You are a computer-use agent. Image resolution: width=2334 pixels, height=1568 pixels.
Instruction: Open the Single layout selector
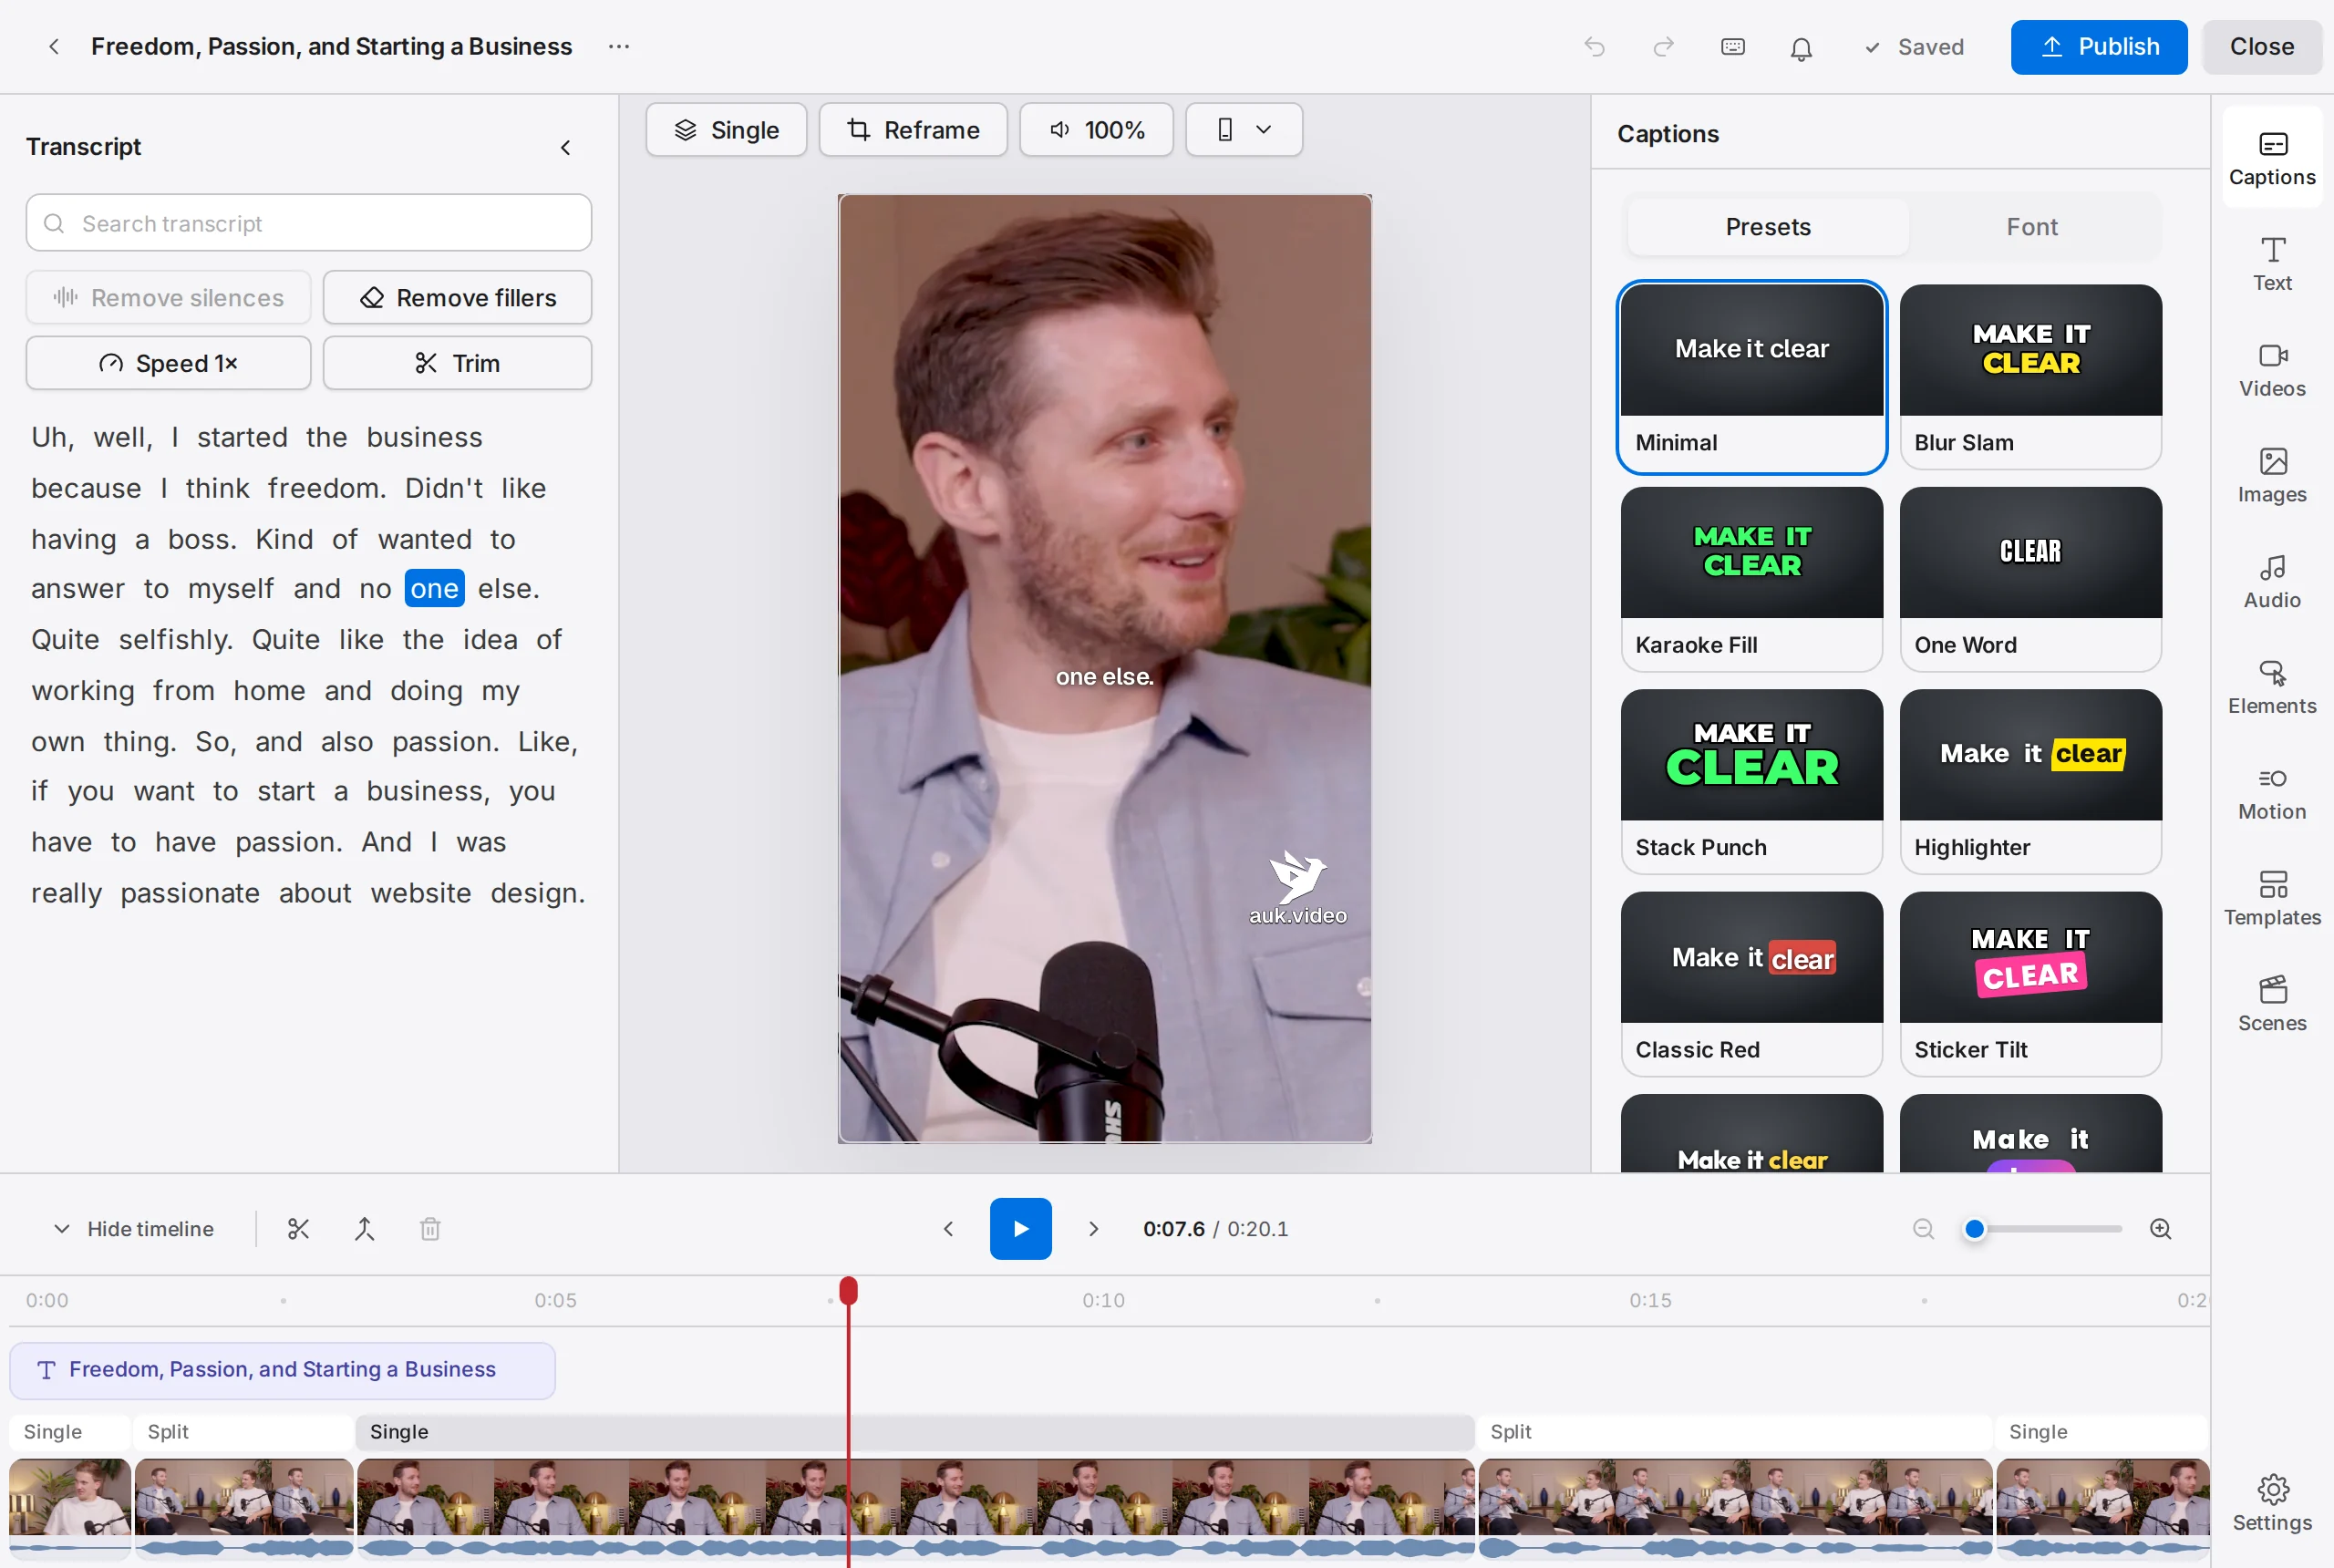click(726, 130)
